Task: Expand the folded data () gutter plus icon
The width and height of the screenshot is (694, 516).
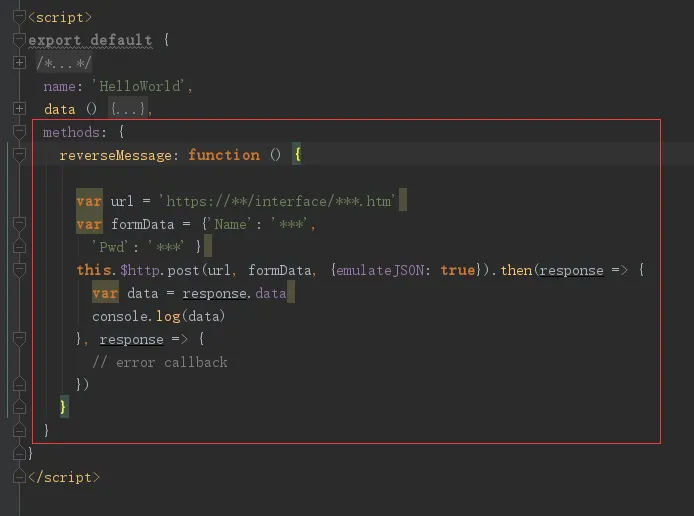Action: click(19, 108)
